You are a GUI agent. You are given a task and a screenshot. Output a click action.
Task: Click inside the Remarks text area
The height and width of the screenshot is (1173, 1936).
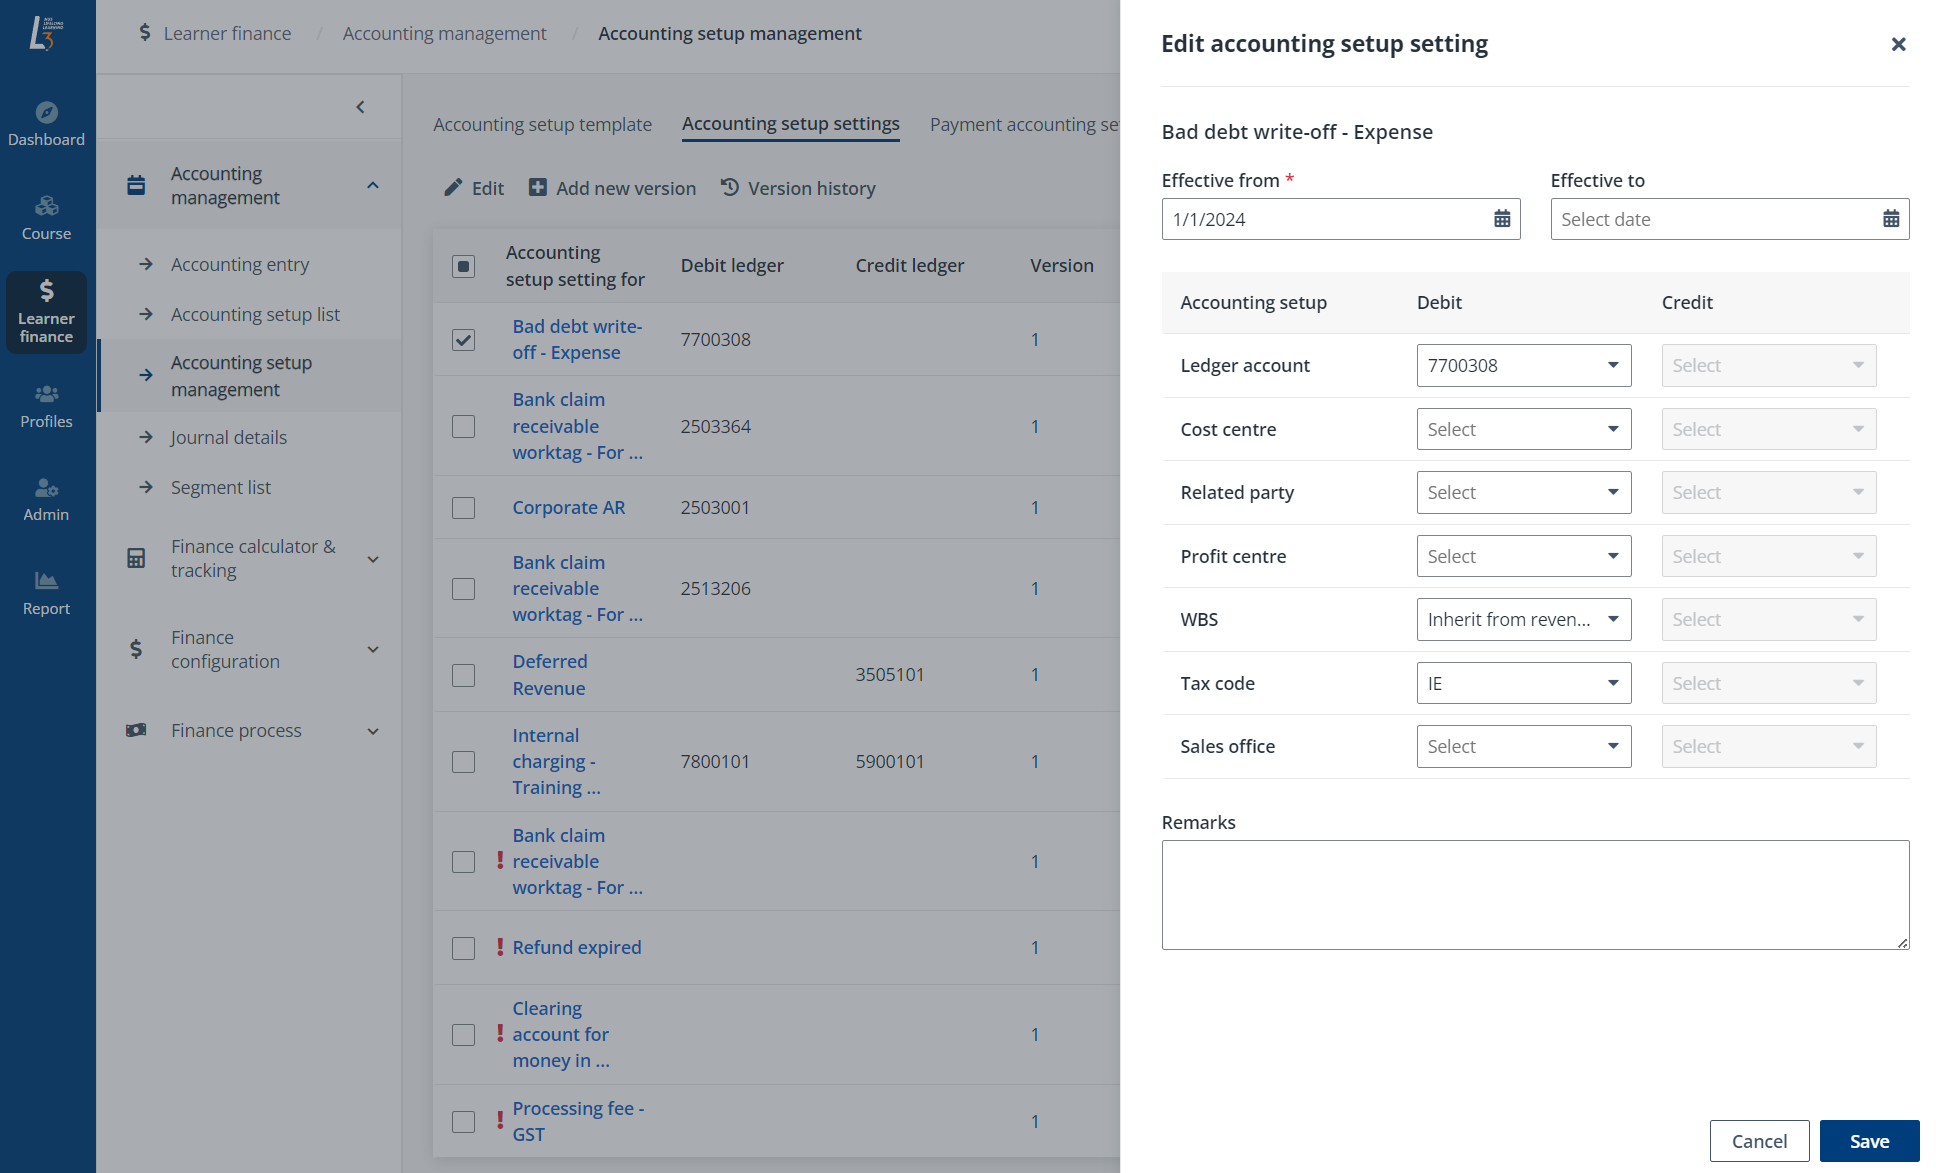tap(1535, 893)
